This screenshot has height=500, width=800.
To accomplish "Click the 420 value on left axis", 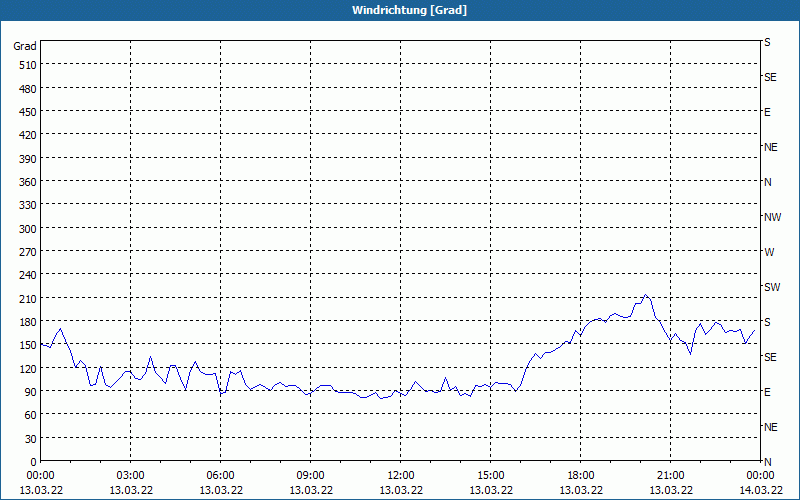I will 28,135.
